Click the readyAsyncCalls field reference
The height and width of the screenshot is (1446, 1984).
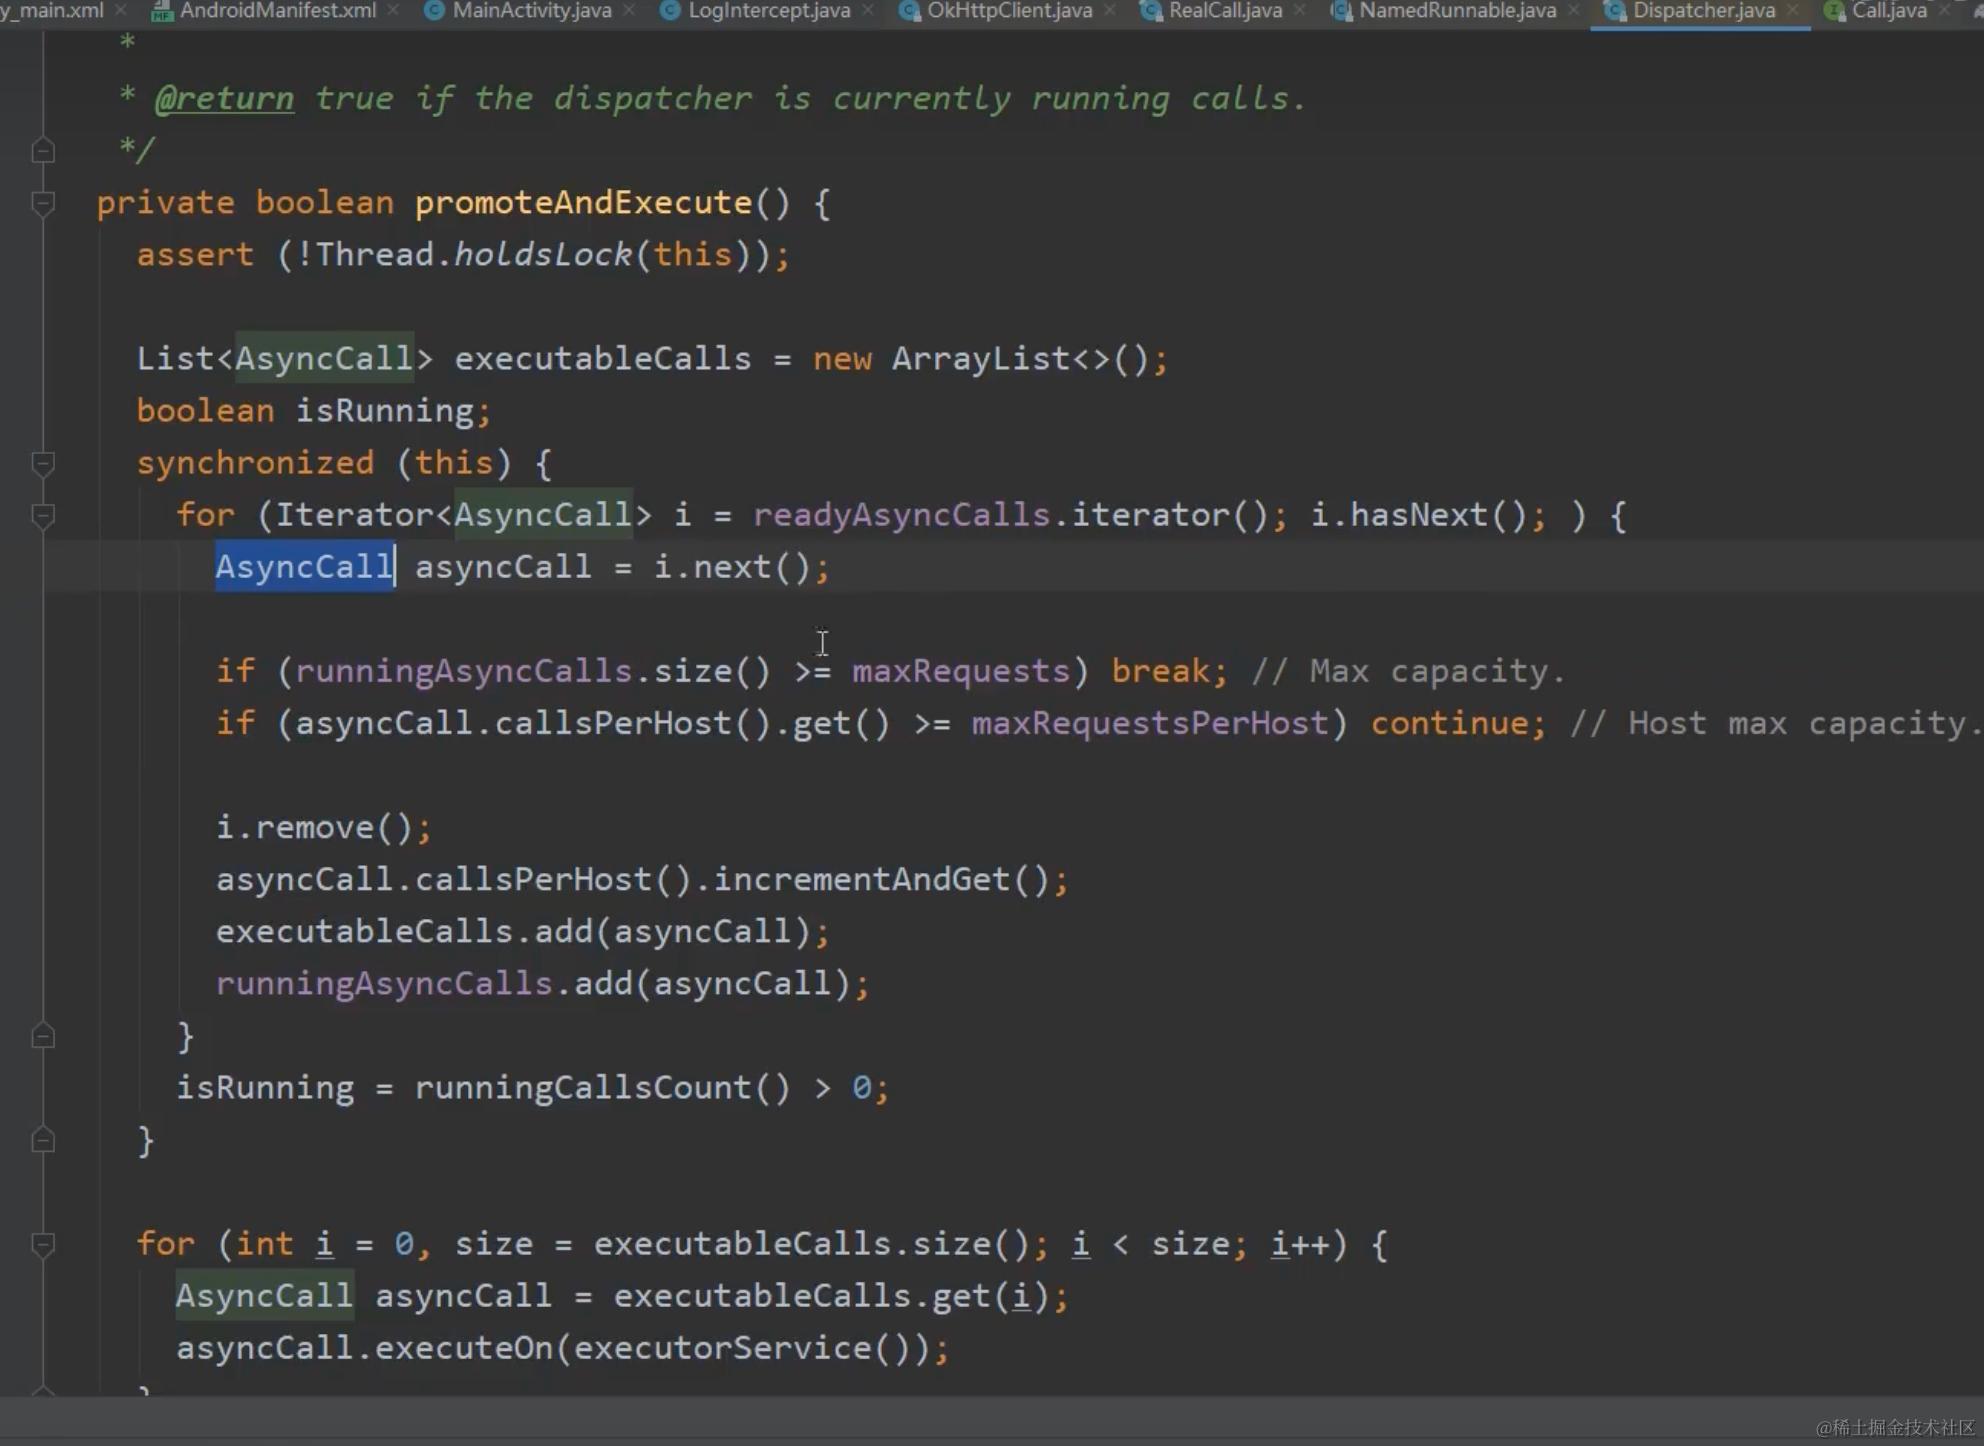click(x=900, y=515)
